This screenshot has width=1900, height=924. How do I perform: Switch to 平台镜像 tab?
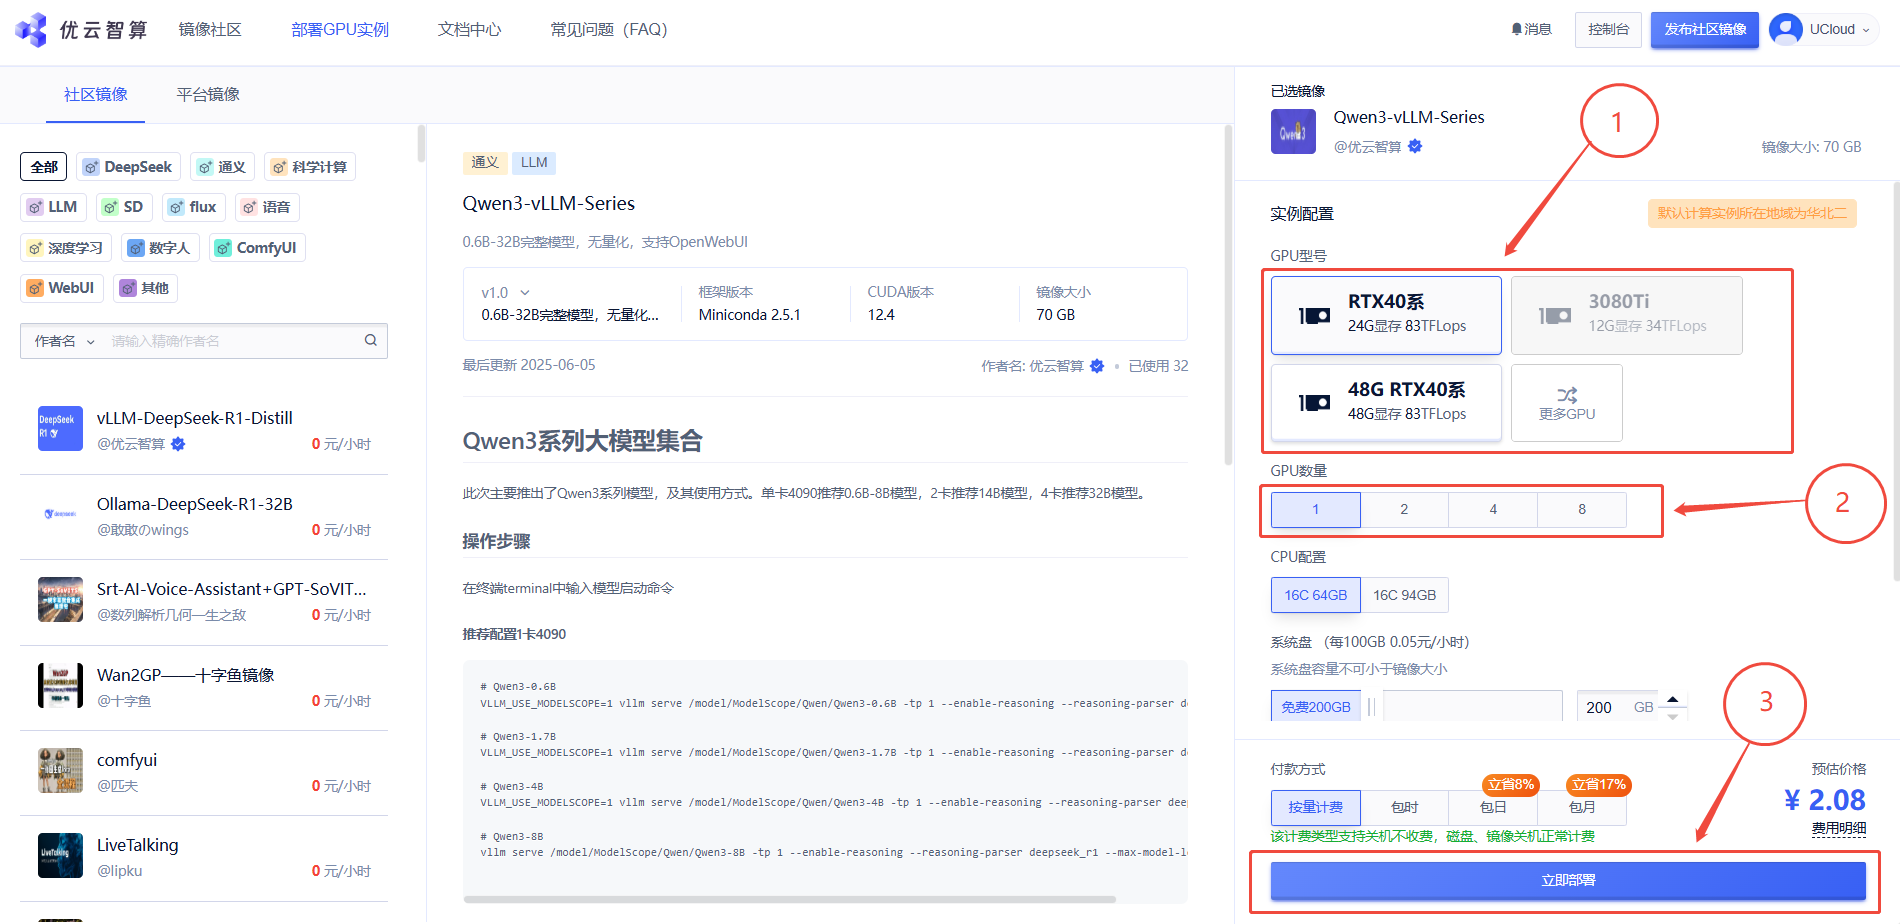coord(208,94)
